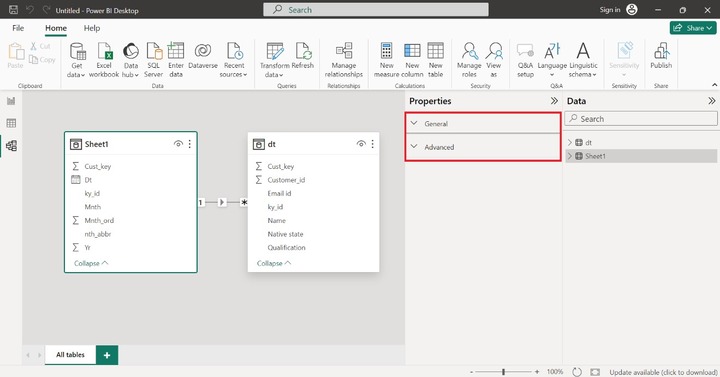
Task: Open Q&A setup
Action: pyautogui.click(x=525, y=60)
